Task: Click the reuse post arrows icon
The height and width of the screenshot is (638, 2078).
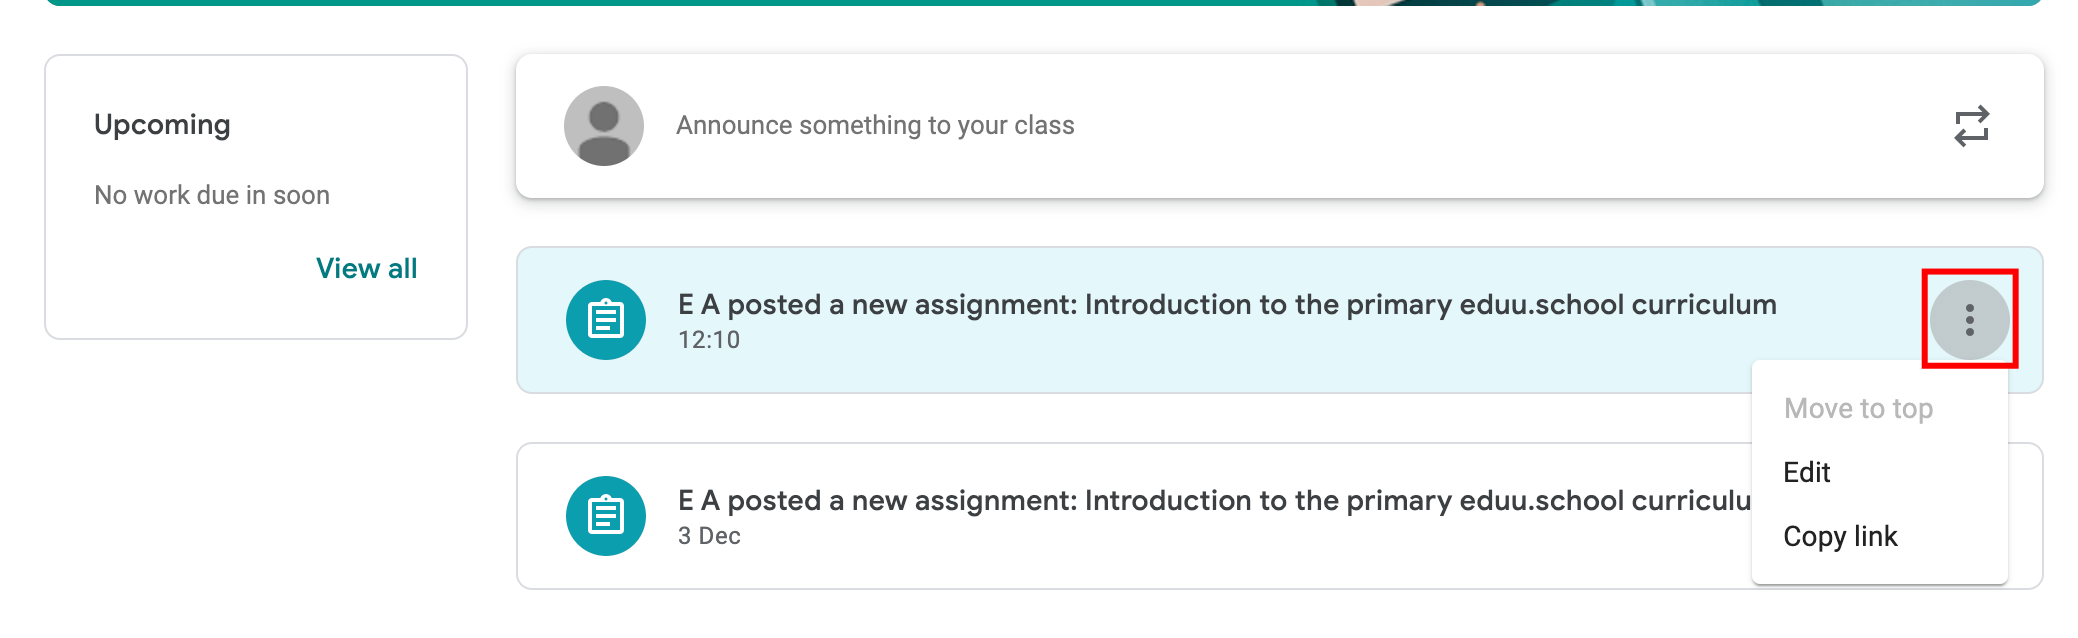Action: coord(1971,126)
